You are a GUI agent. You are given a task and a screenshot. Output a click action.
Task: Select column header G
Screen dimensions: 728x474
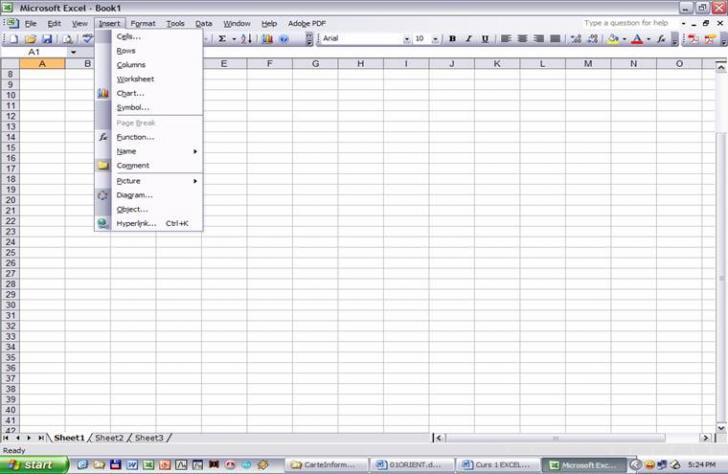point(315,64)
